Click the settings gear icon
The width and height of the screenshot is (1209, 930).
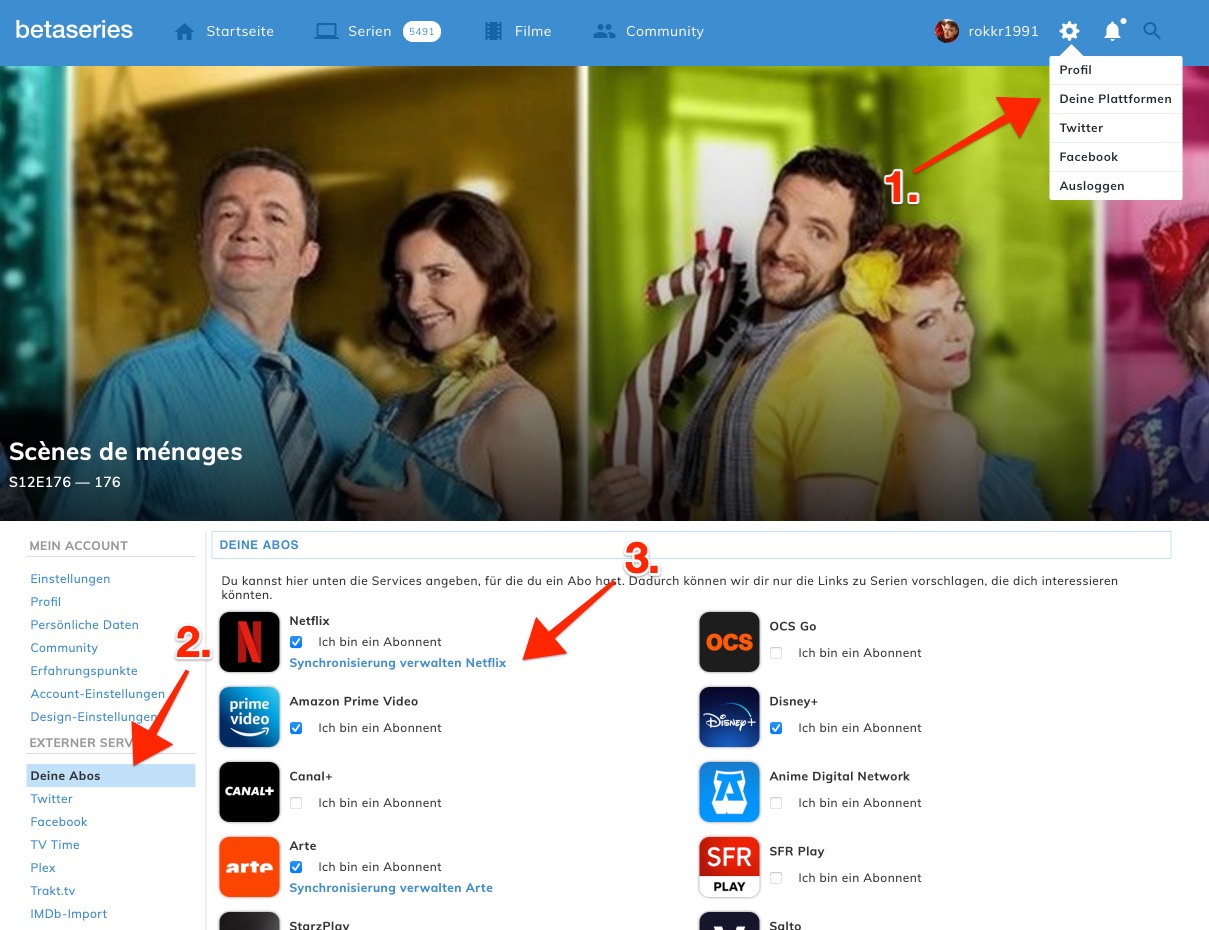pos(1069,31)
